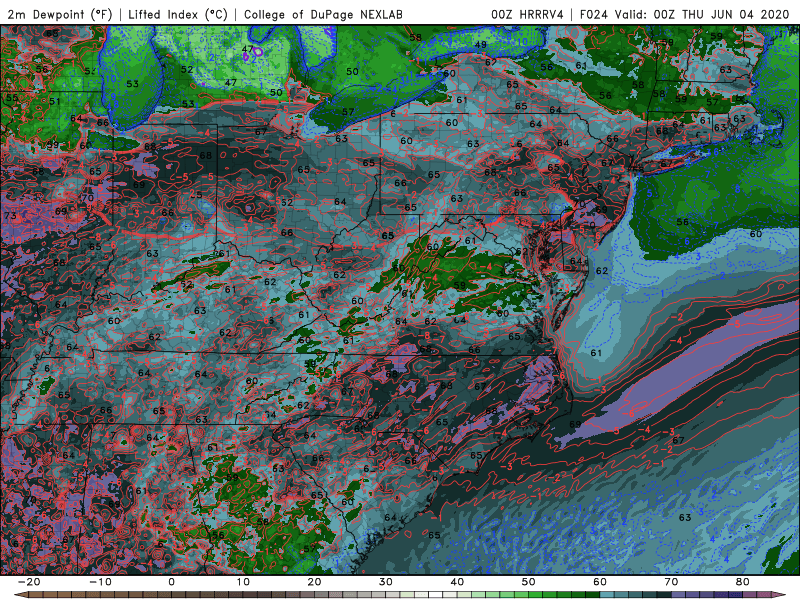Click the '70' label on the color scale

pos(671,582)
